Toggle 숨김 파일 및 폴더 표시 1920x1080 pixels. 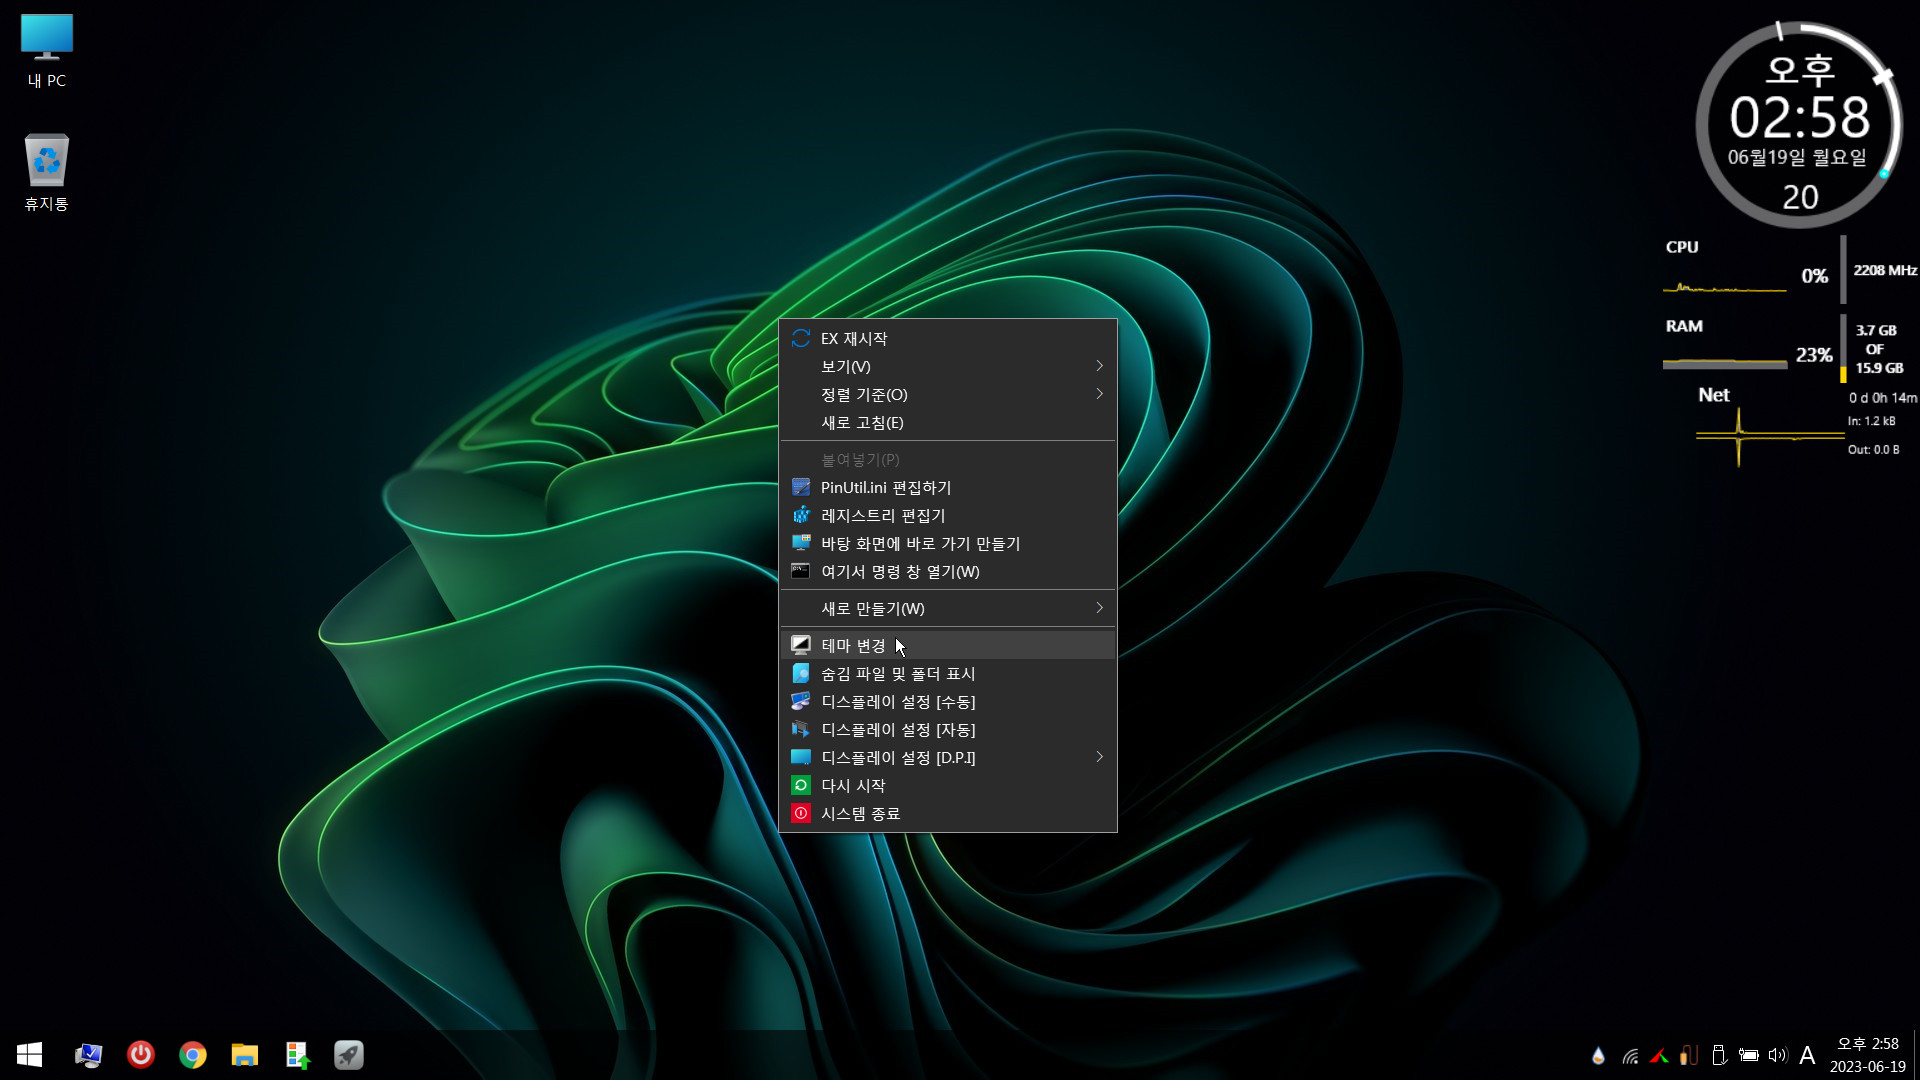(948, 673)
